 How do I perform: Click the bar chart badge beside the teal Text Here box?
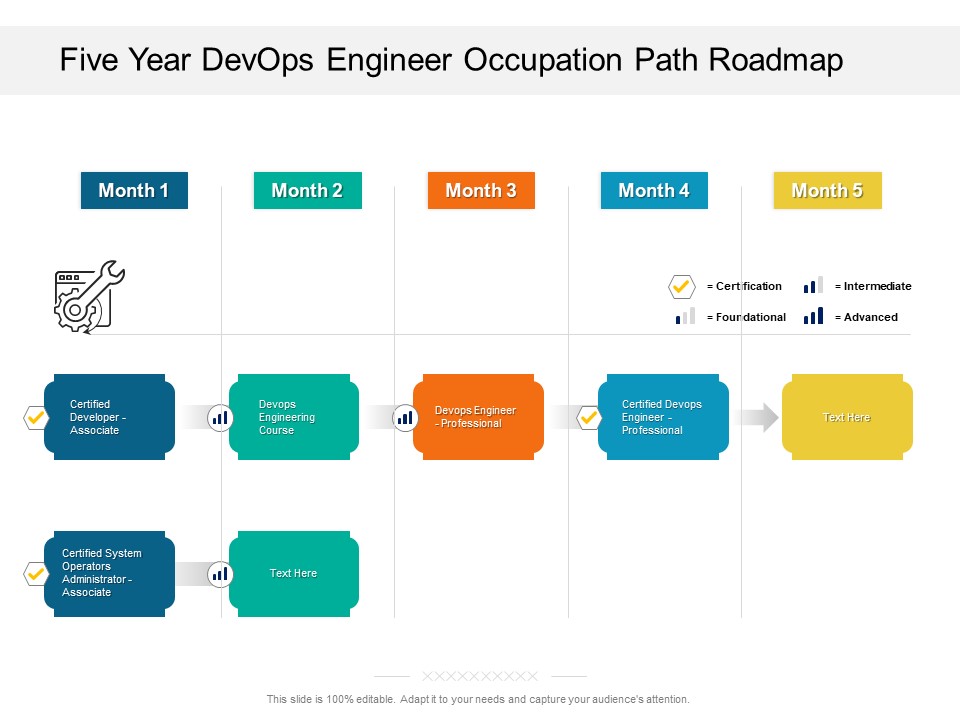tap(220, 574)
